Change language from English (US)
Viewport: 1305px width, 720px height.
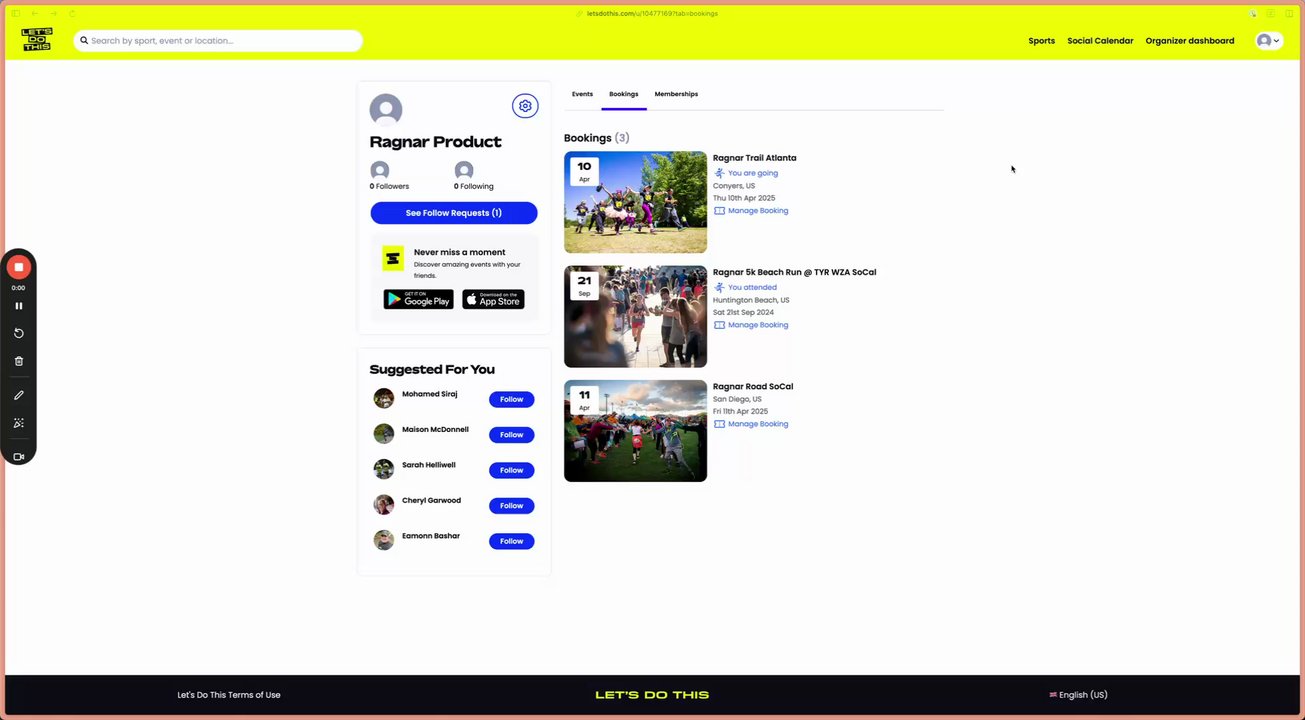point(1078,695)
